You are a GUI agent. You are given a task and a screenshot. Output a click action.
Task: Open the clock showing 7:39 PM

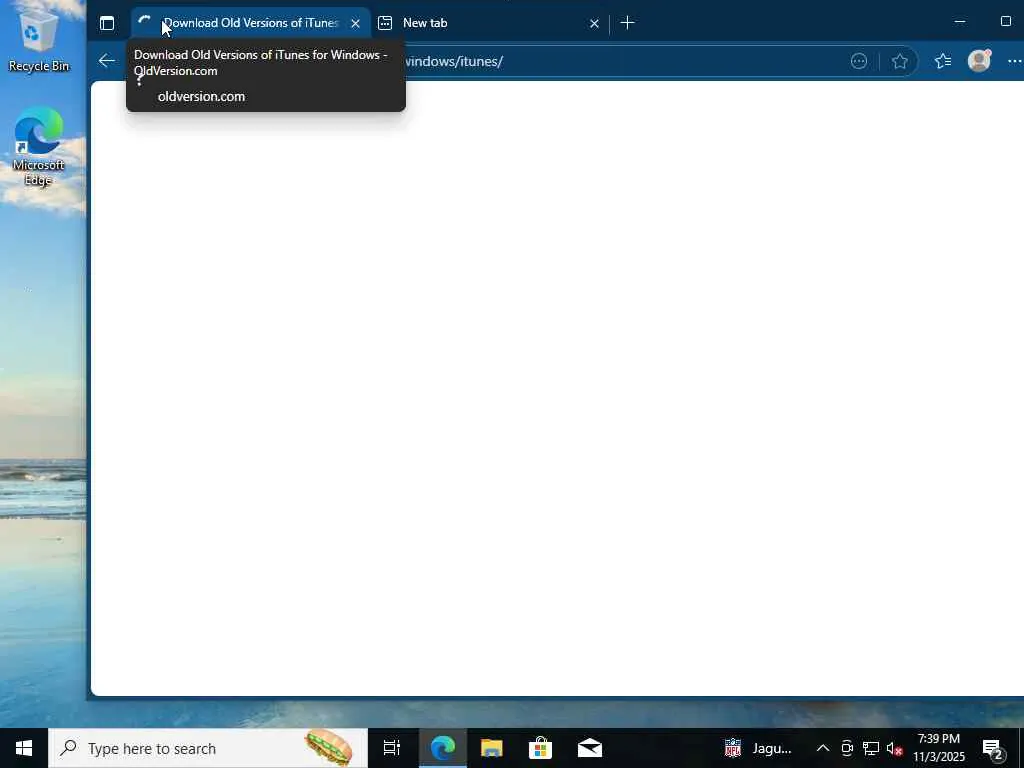pos(938,748)
